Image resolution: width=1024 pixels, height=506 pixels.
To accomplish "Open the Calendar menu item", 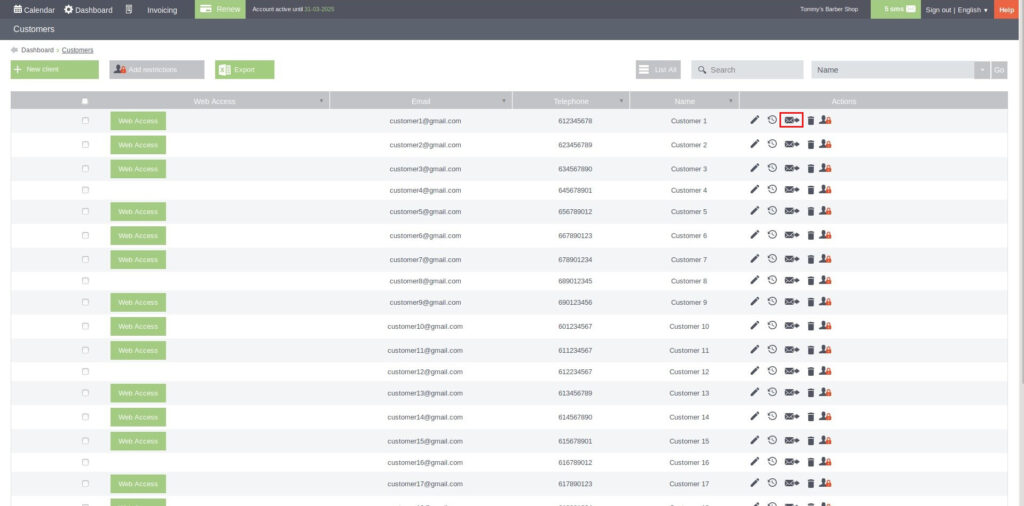I will (x=34, y=10).
